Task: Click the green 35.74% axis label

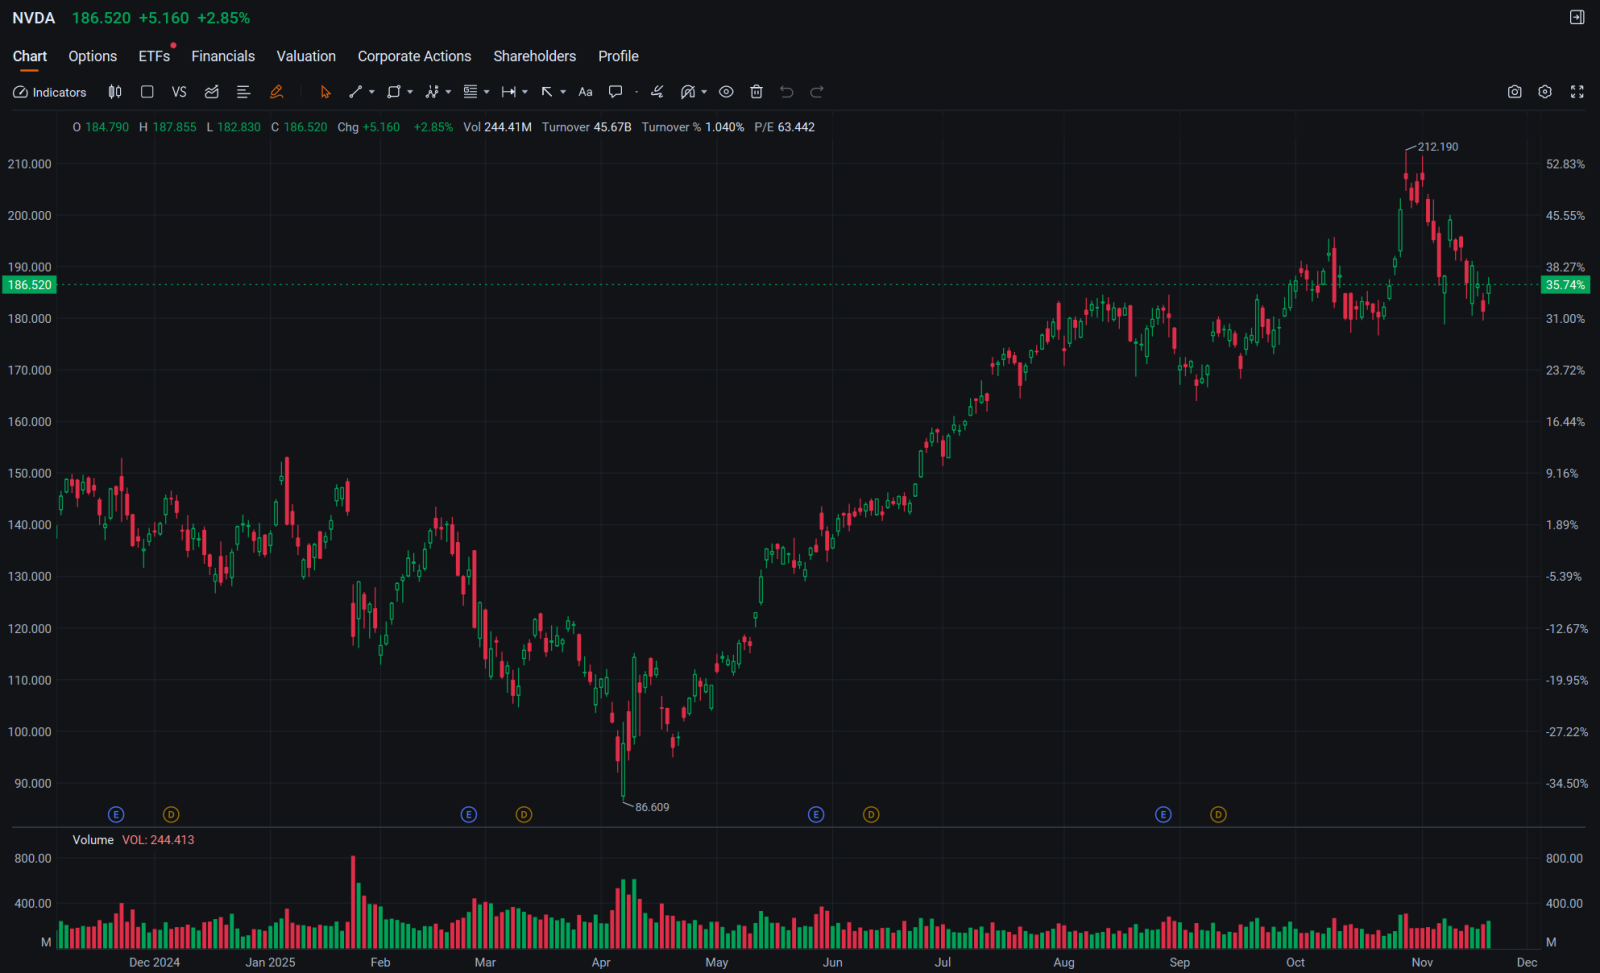Action: pyautogui.click(x=1565, y=285)
